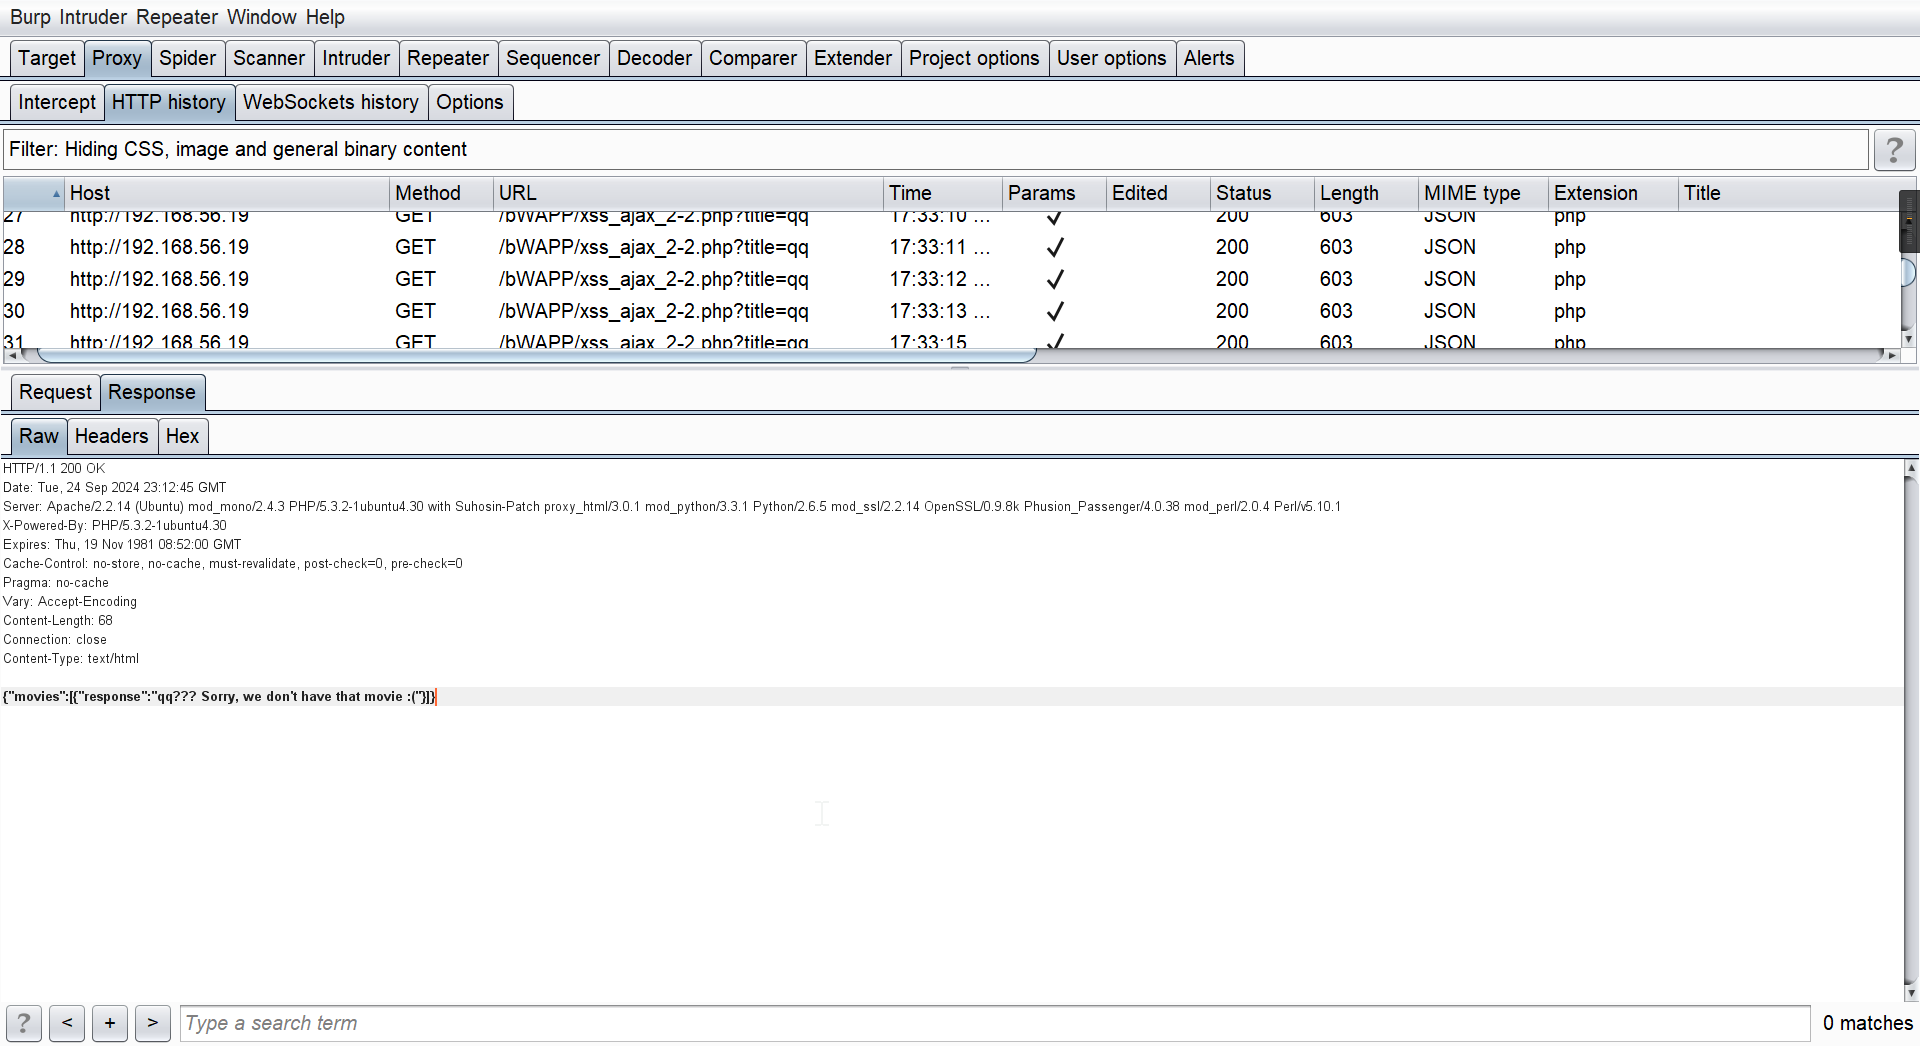Screen dimensions: 1920x1046
Task: View response in Hex tab
Action: [x=182, y=436]
